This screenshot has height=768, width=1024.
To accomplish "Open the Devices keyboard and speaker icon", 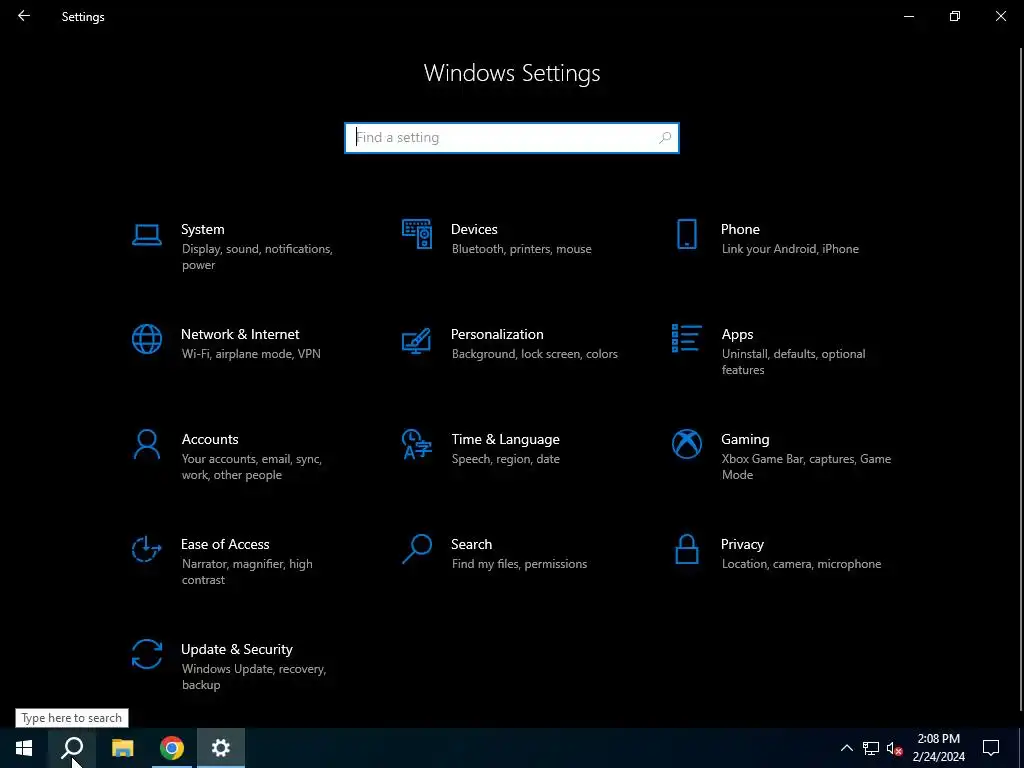I will 417,234.
